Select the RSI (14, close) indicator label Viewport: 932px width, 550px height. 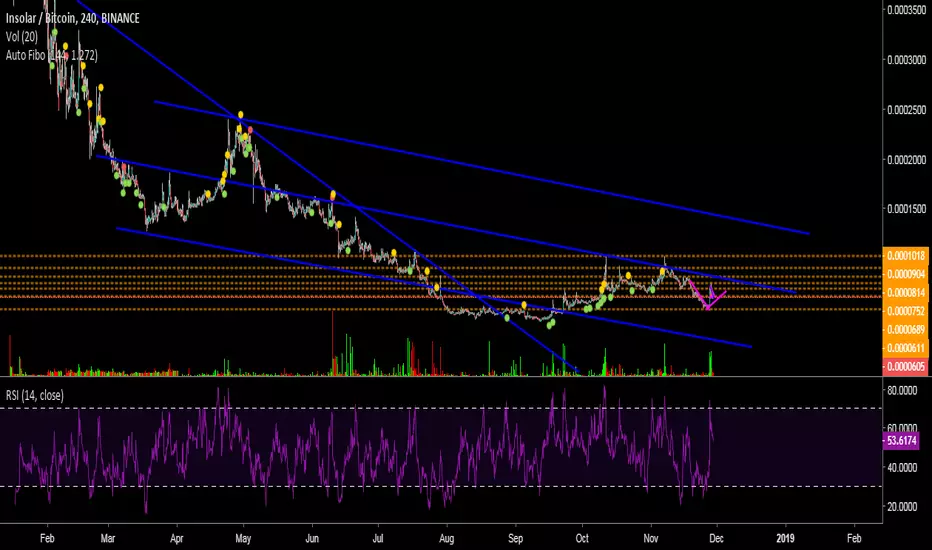coord(35,395)
